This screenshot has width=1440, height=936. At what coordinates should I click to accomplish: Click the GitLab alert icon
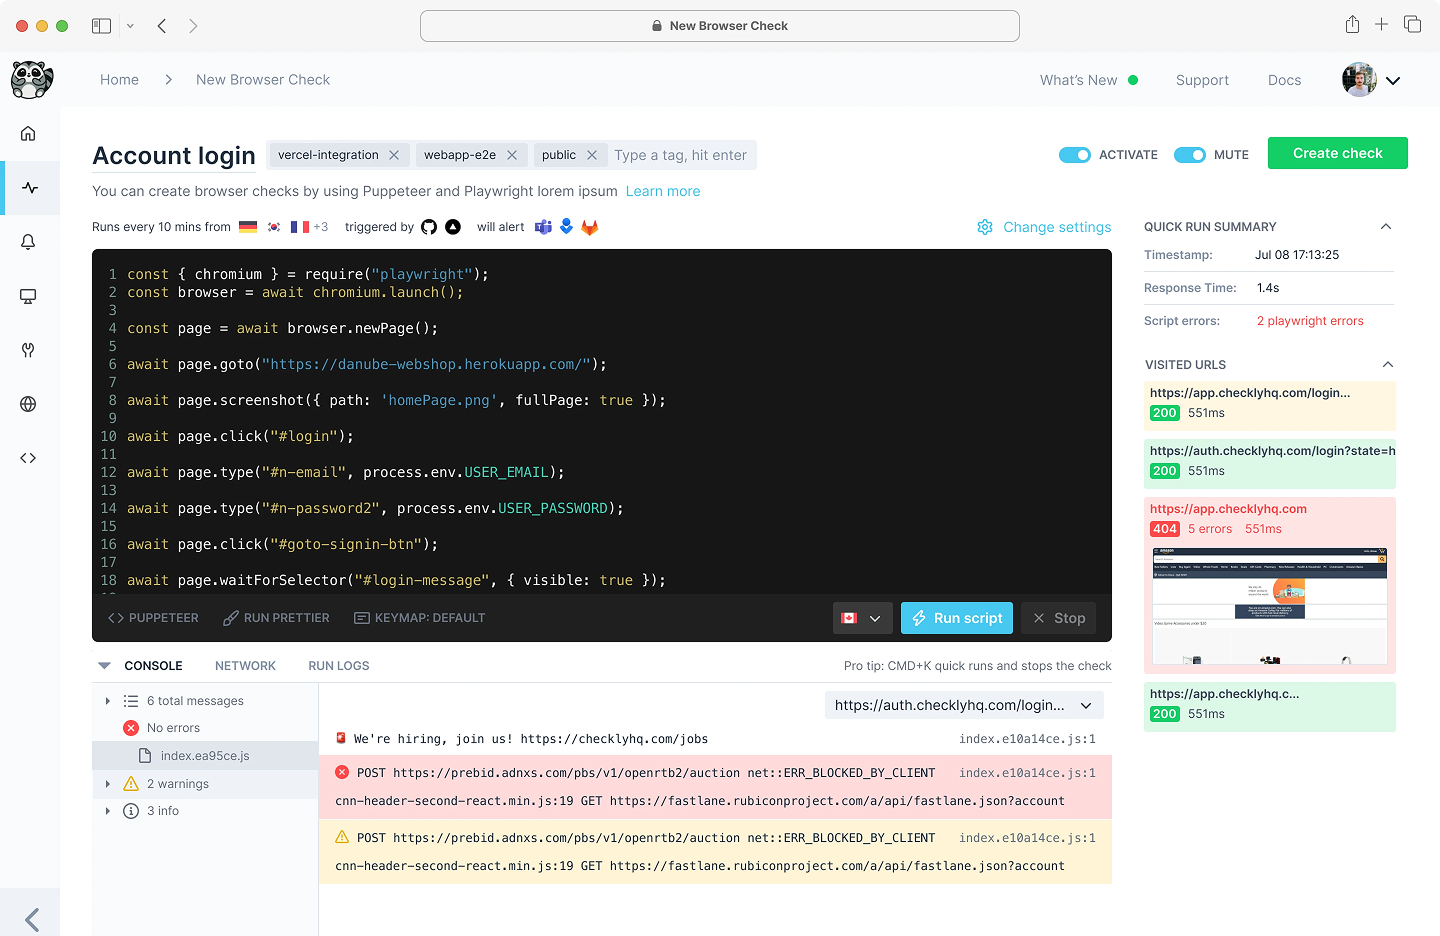590,227
